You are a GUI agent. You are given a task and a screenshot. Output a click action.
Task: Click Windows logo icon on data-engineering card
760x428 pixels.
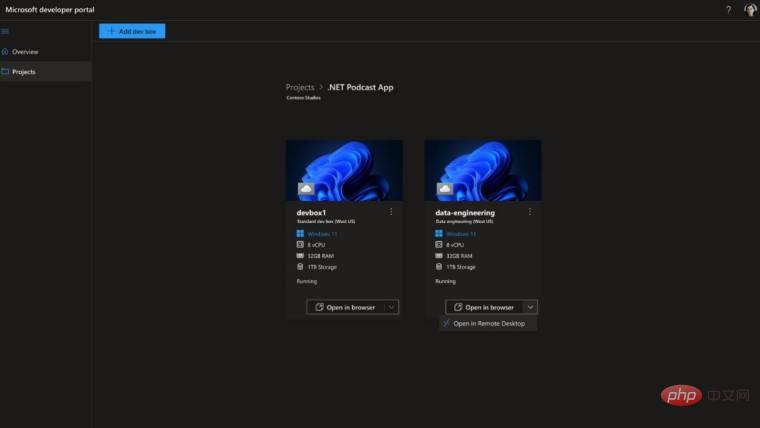[439, 234]
